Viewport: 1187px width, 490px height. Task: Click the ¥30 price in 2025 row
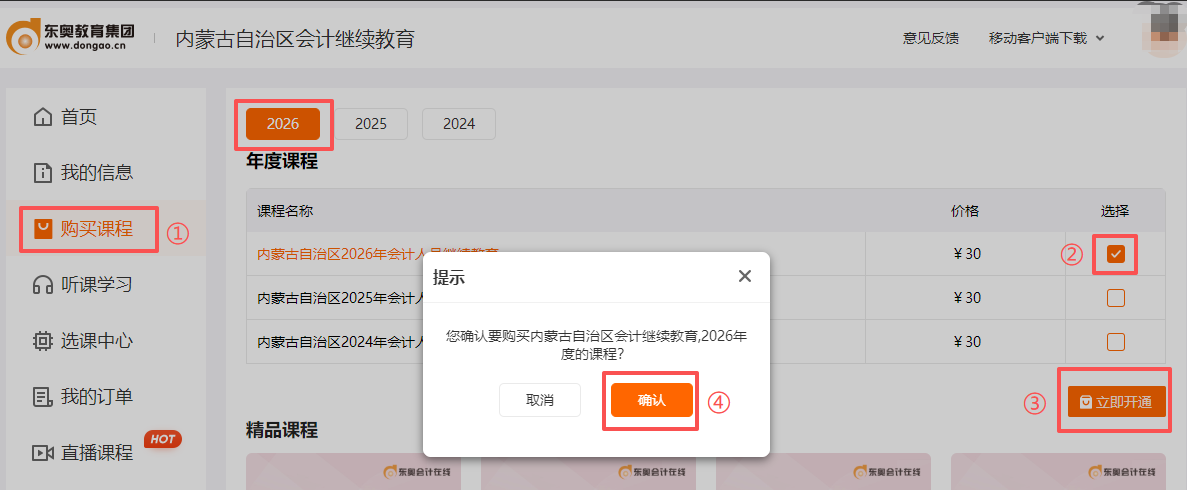point(967,298)
